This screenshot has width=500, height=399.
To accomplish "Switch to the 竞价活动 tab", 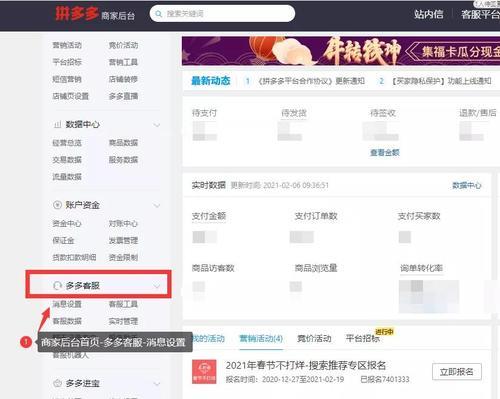I will [x=314, y=339].
